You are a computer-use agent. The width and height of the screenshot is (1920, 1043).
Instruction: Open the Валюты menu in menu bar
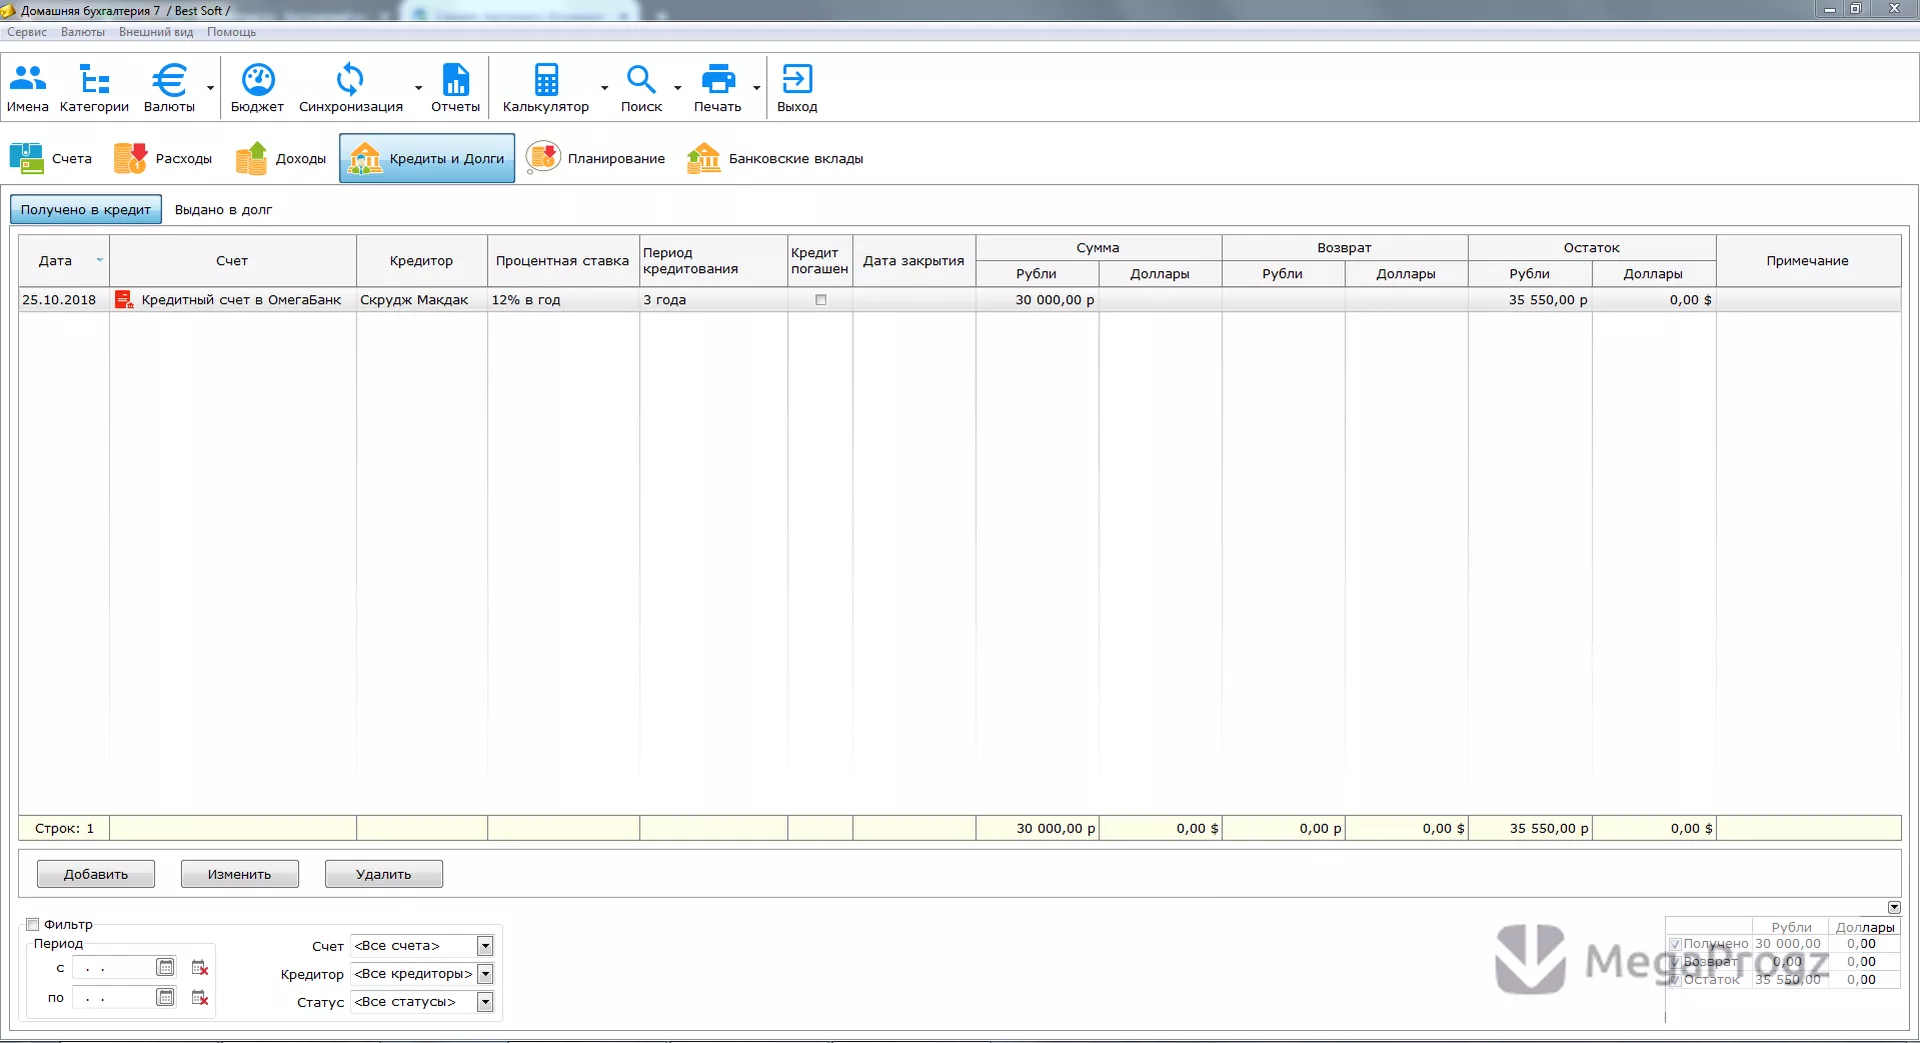point(83,32)
